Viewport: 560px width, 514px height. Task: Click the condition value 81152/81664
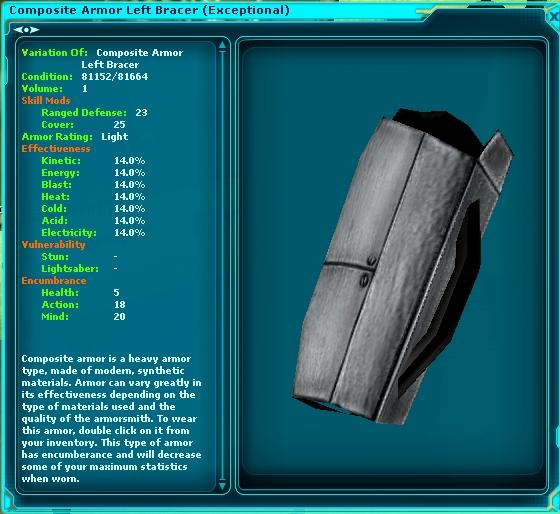click(x=115, y=77)
